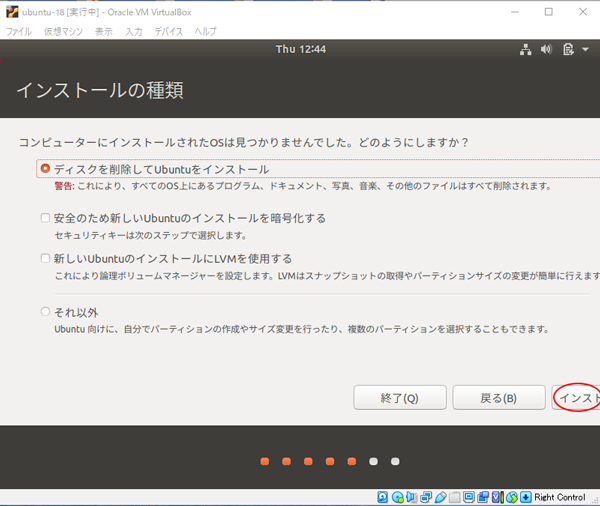The height and width of the screenshot is (506, 600).
Task: Open the 仮想マシン menu
Action: (x=63, y=31)
